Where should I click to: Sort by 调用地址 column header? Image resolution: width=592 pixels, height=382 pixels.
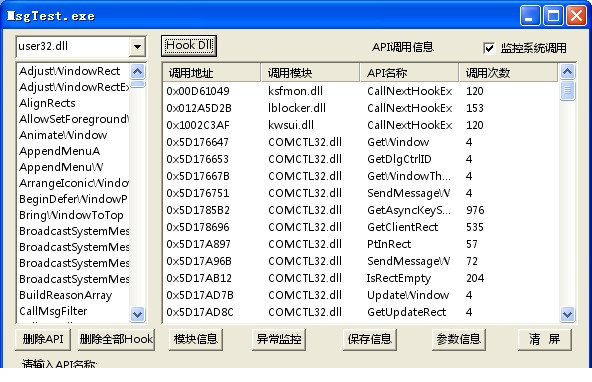coord(212,73)
